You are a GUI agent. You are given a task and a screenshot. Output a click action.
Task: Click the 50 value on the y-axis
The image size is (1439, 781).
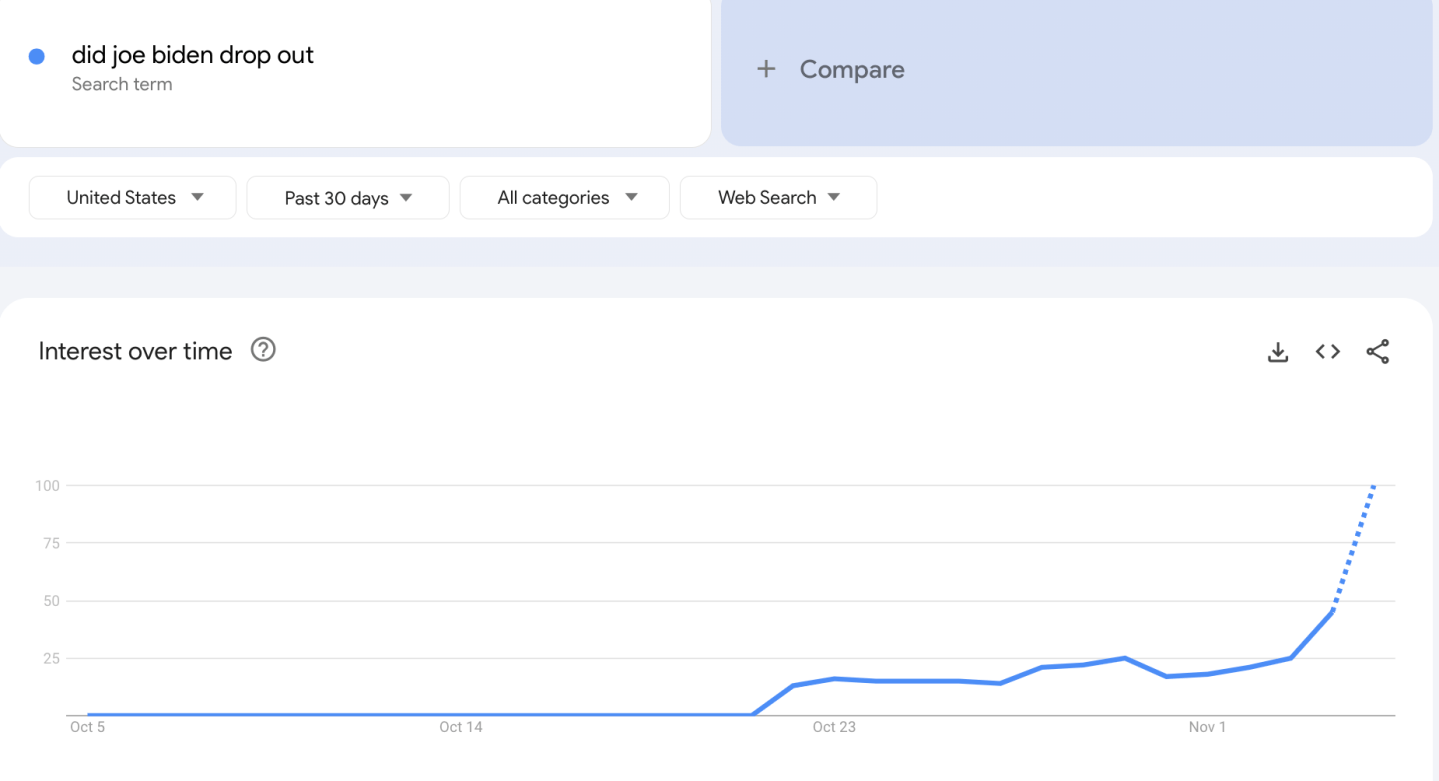[49, 601]
